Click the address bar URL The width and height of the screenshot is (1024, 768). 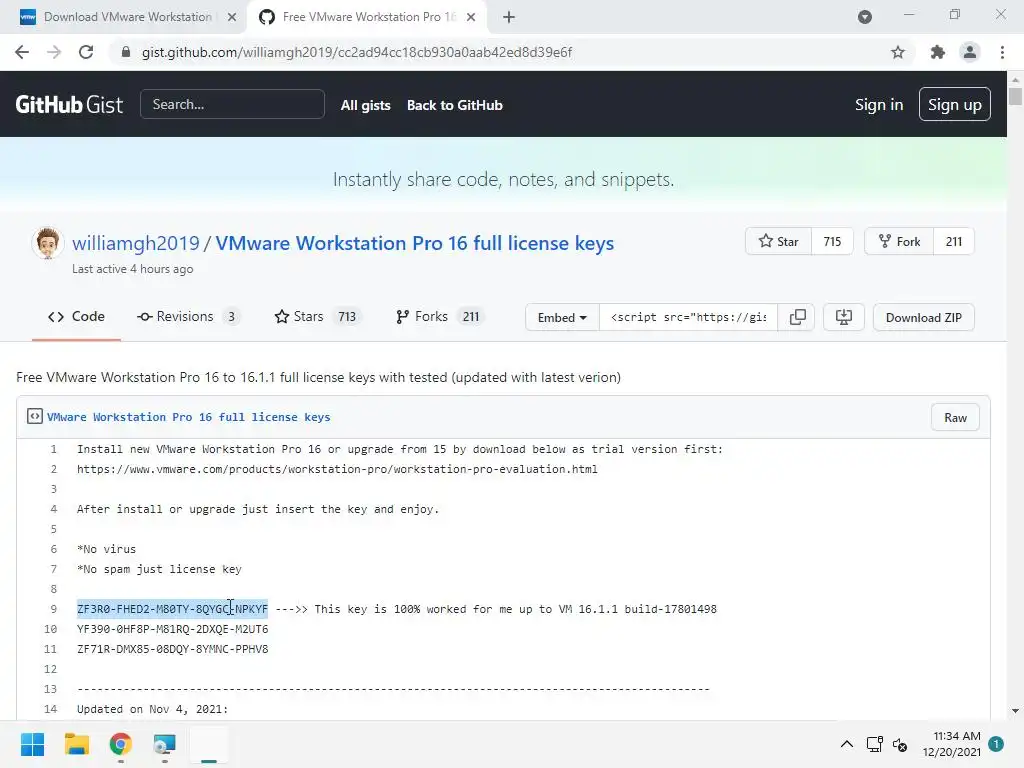[x=357, y=52]
